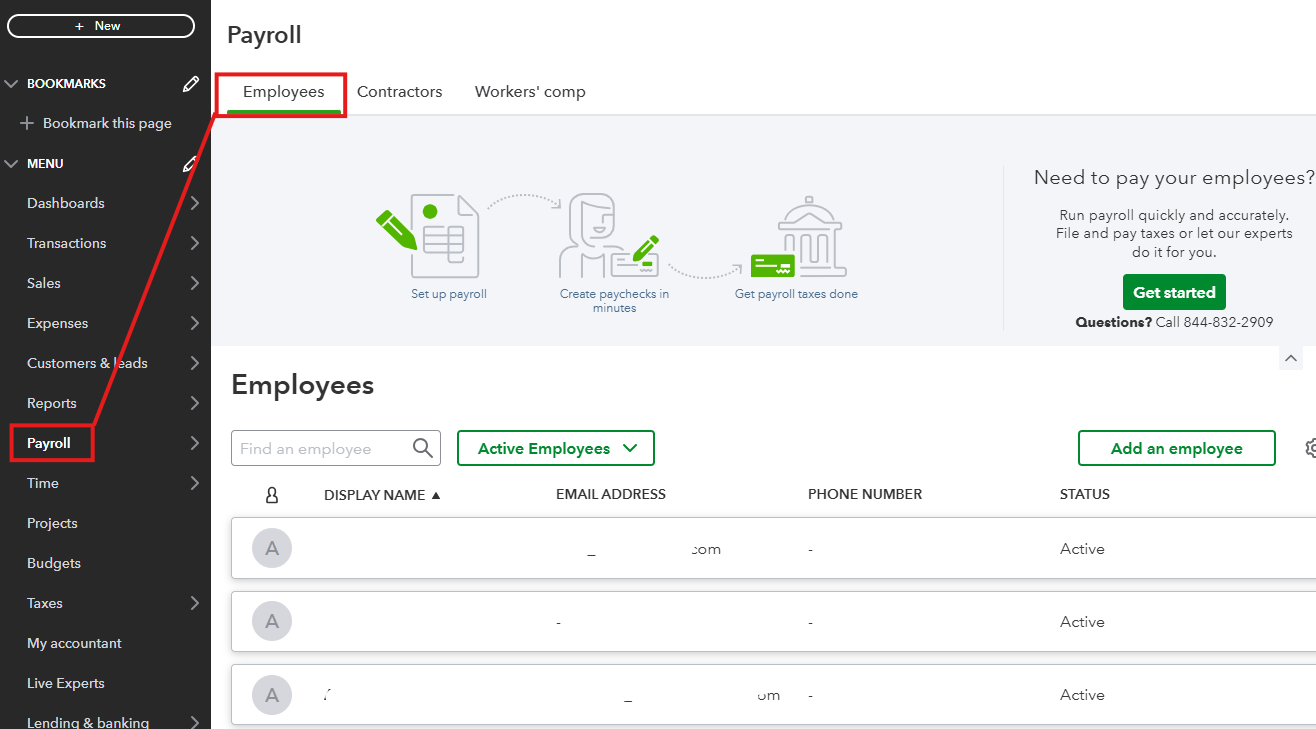Expand the Dashboards submenu arrow

click(194, 204)
